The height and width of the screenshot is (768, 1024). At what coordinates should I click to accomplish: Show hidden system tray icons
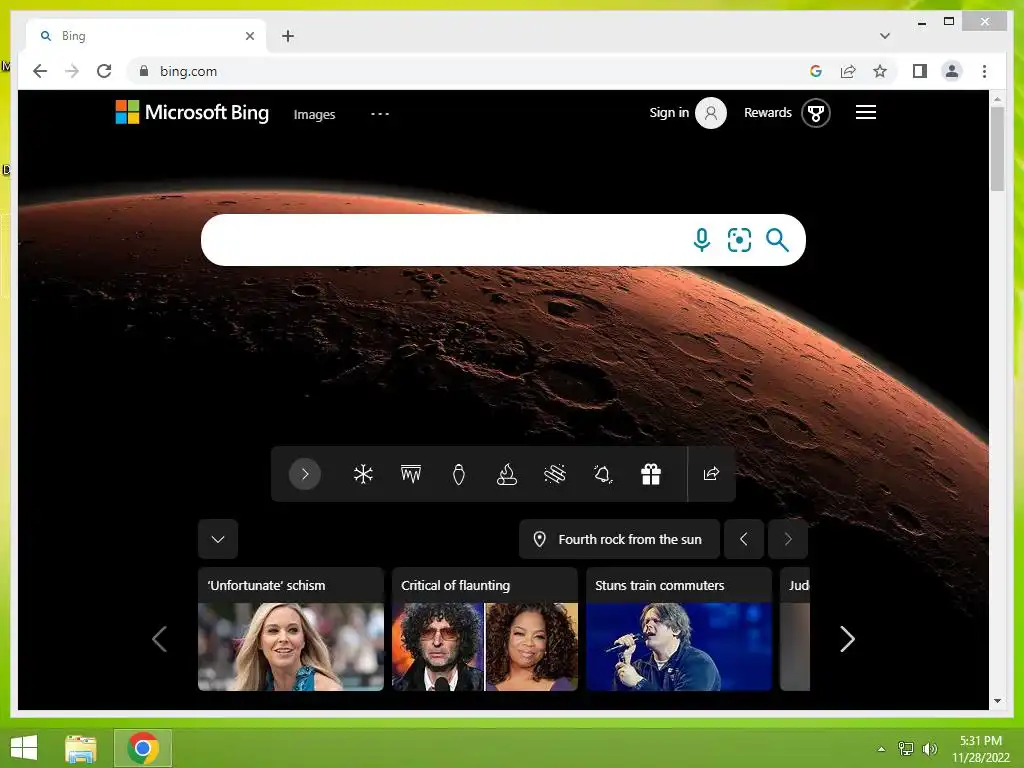(882, 749)
